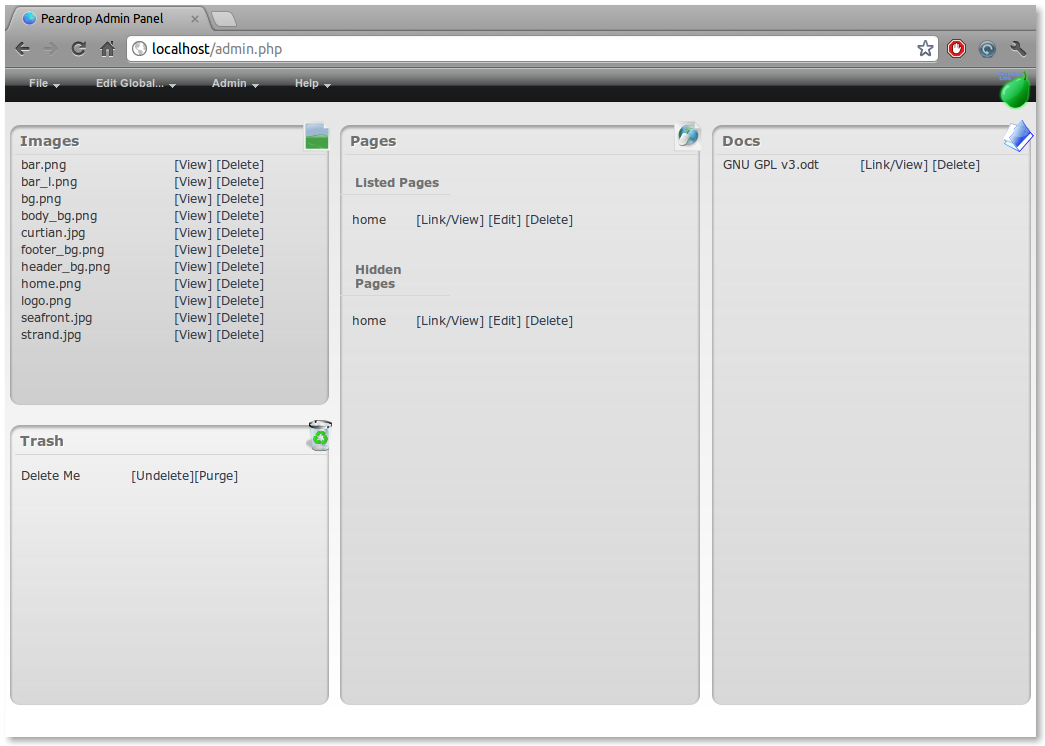Click the seafront.jpg file name
This screenshot has height=746, width=1045.
[57, 318]
